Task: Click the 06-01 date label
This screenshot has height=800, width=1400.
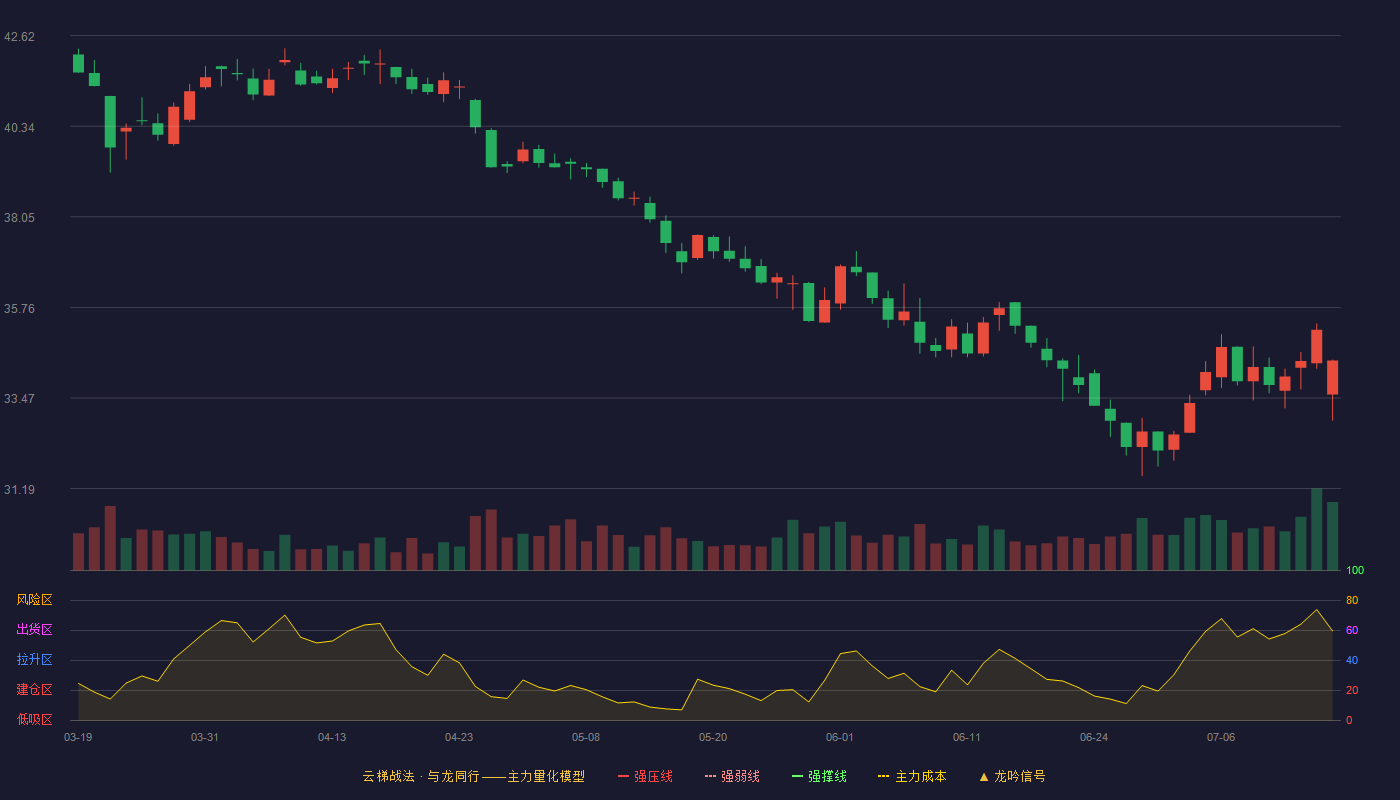Action: [840, 737]
